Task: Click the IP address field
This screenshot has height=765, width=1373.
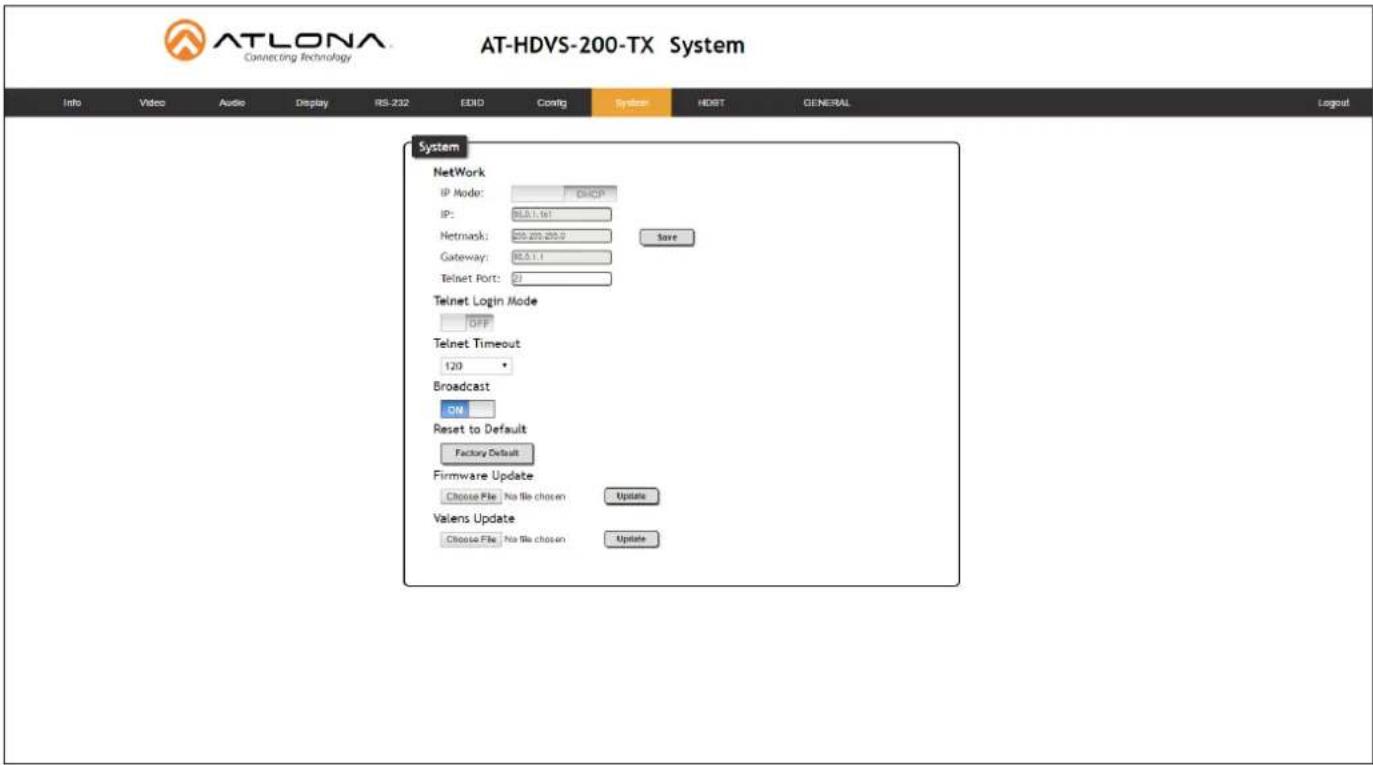Action: 561,213
